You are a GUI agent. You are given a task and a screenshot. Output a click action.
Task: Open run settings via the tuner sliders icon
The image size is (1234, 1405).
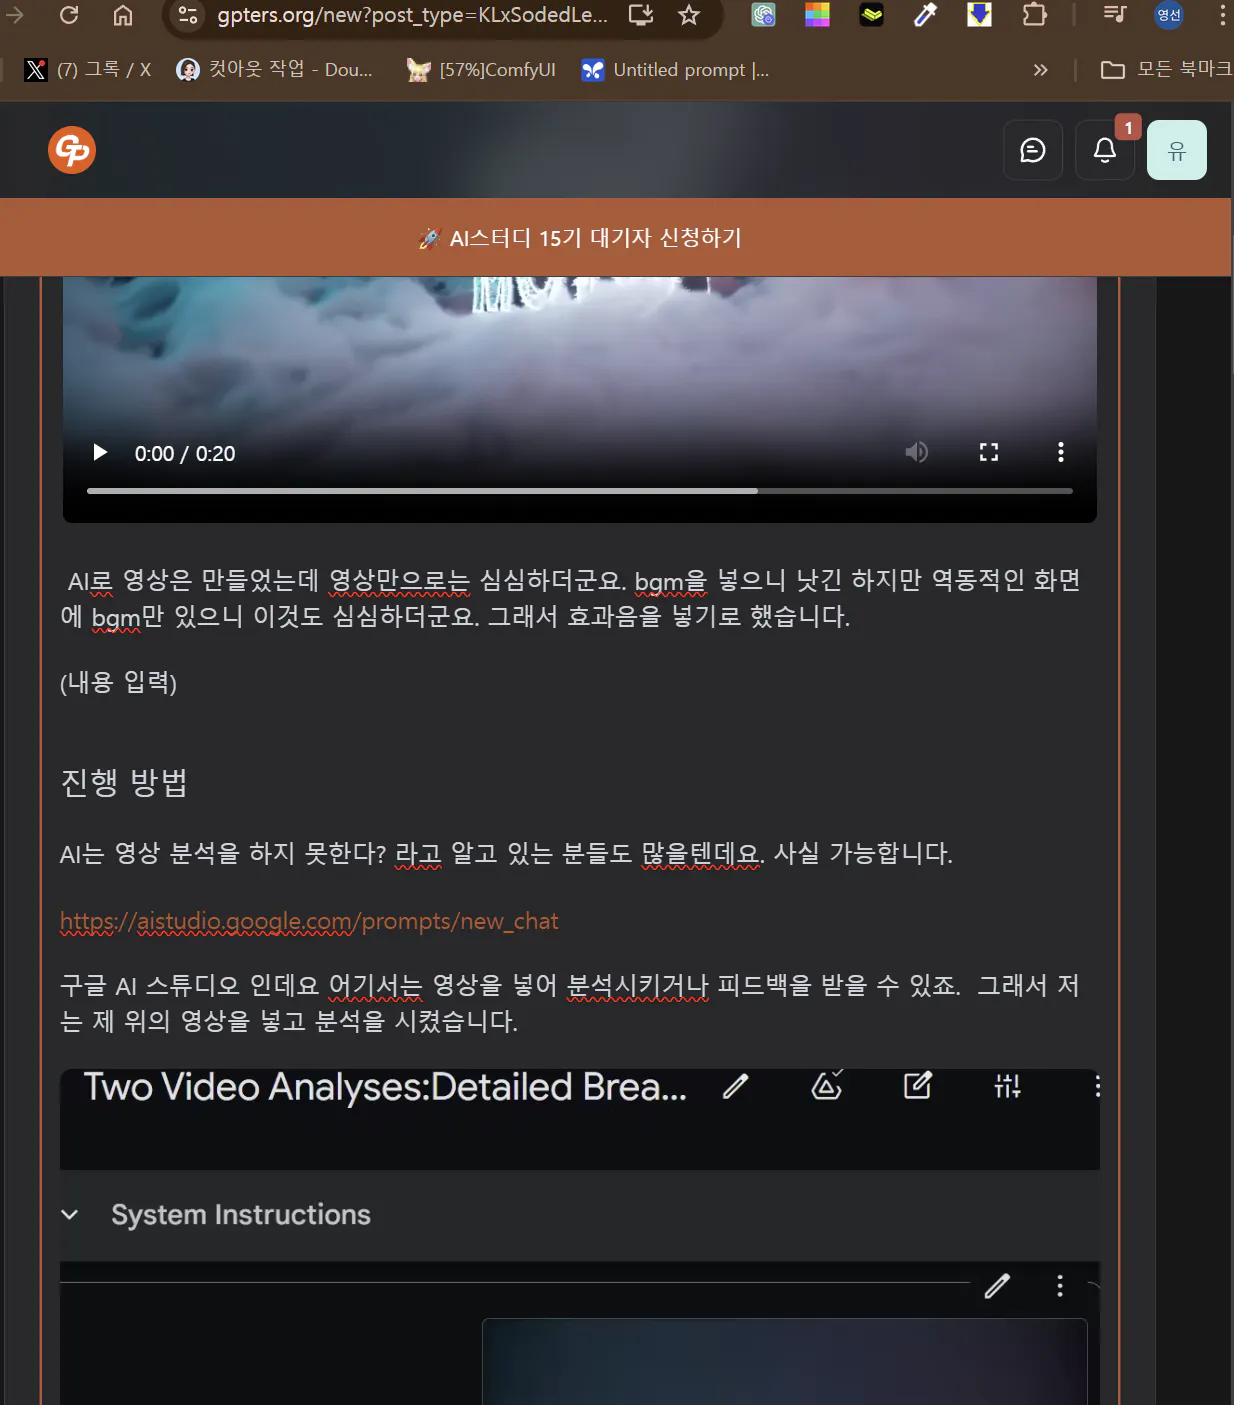tap(1008, 1087)
